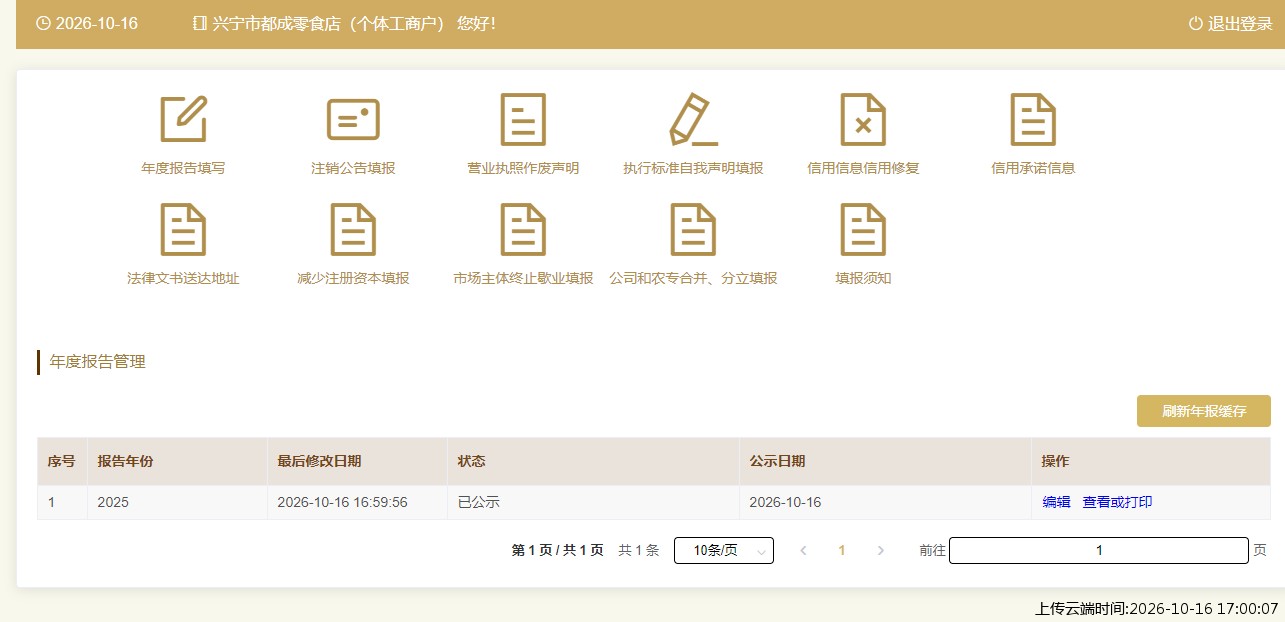Image resolution: width=1285 pixels, height=622 pixels.
Task: Open 法律文书送达地址 document icon
Action: (x=183, y=229)
